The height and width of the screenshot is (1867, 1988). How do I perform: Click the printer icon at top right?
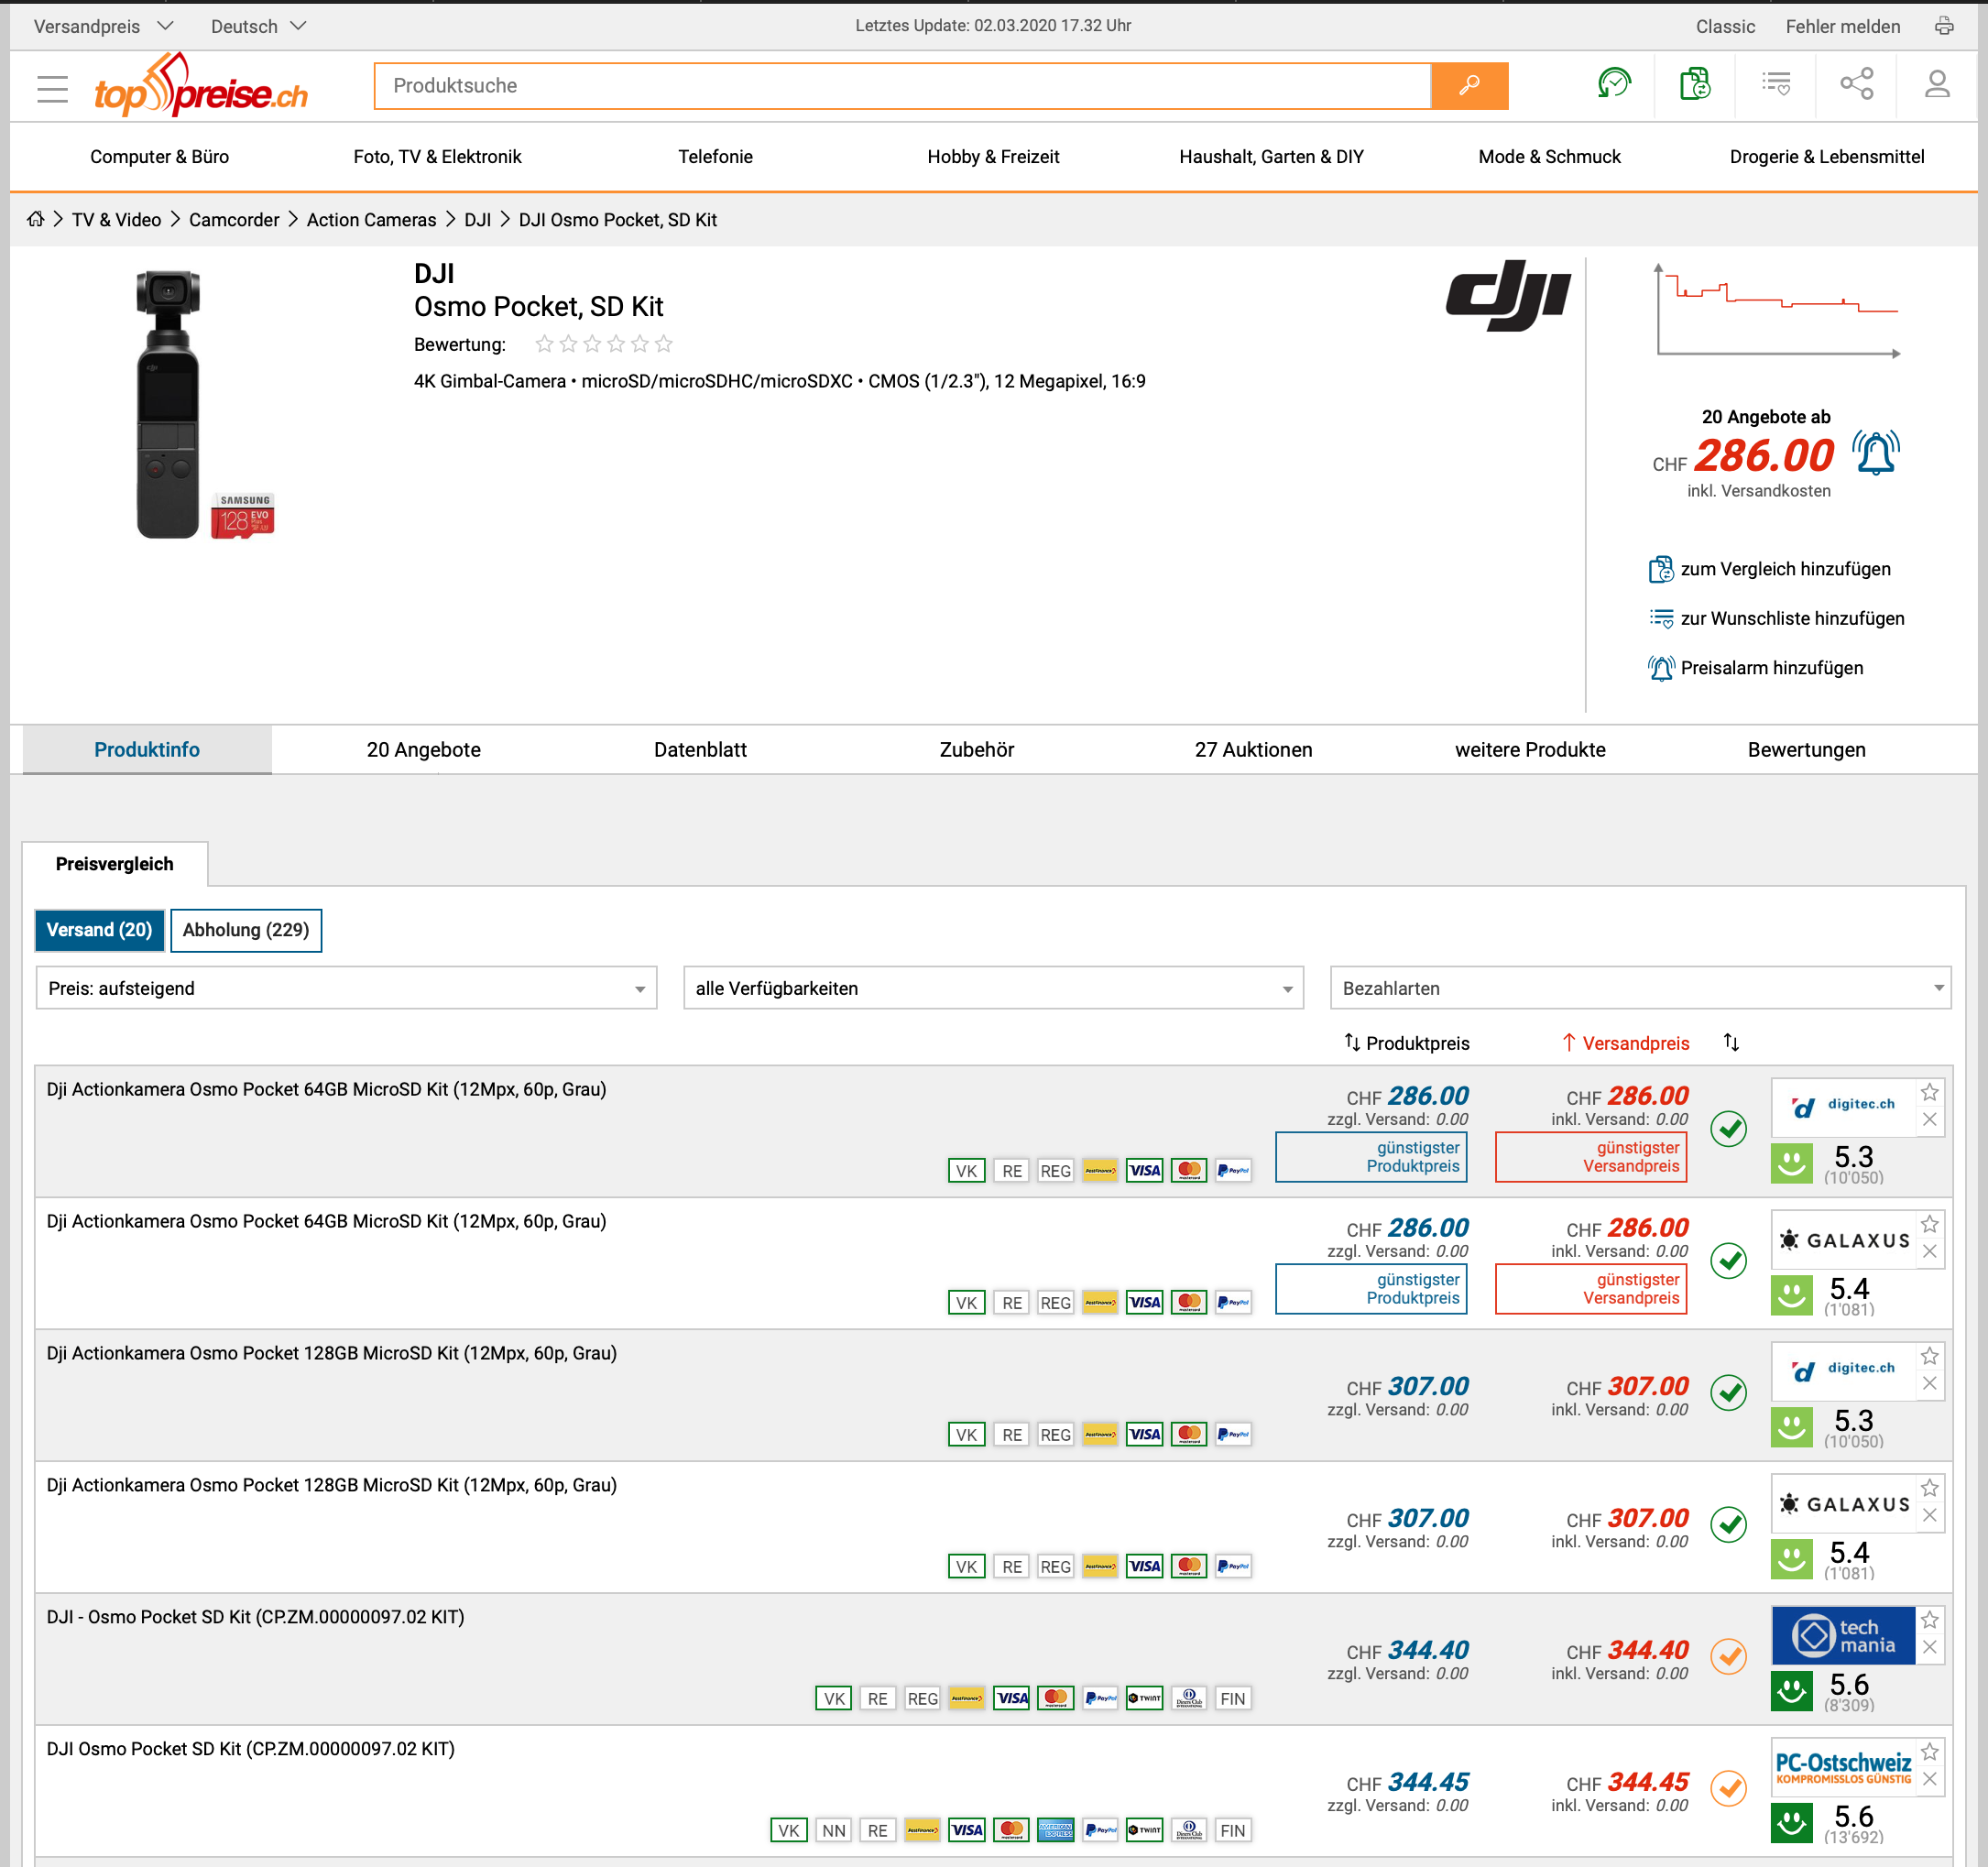pos(1943,26)
